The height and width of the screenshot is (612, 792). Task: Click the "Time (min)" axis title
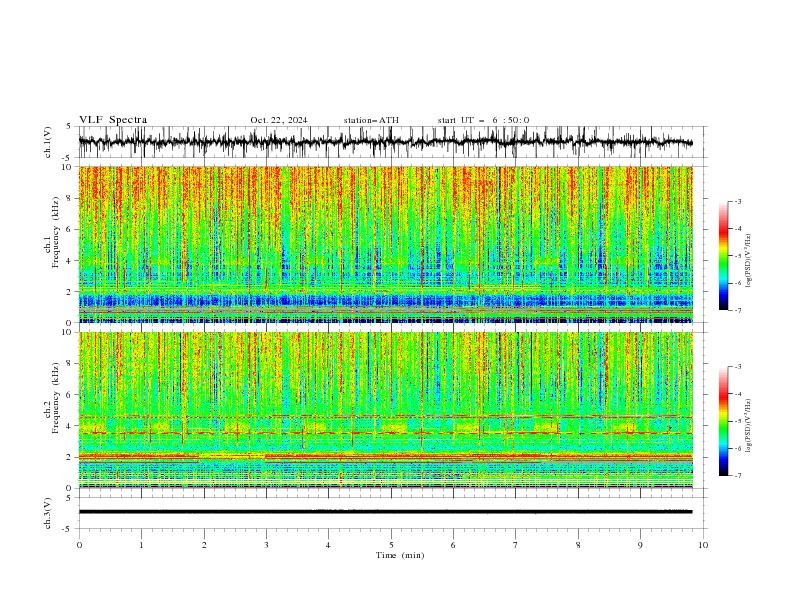coord(400,555)
